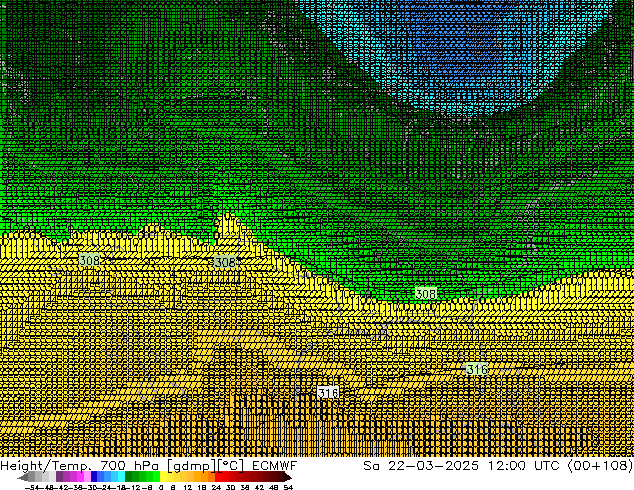Click the 308 contour label at far left
This screenshot has height=490, width=634.
[89, 260]
